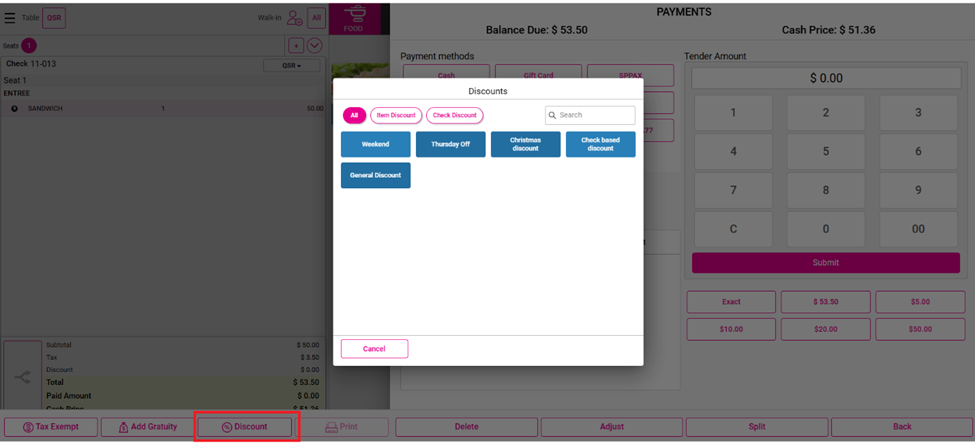
Task: Filter by Item Discount
Action: tap(396, 115)
